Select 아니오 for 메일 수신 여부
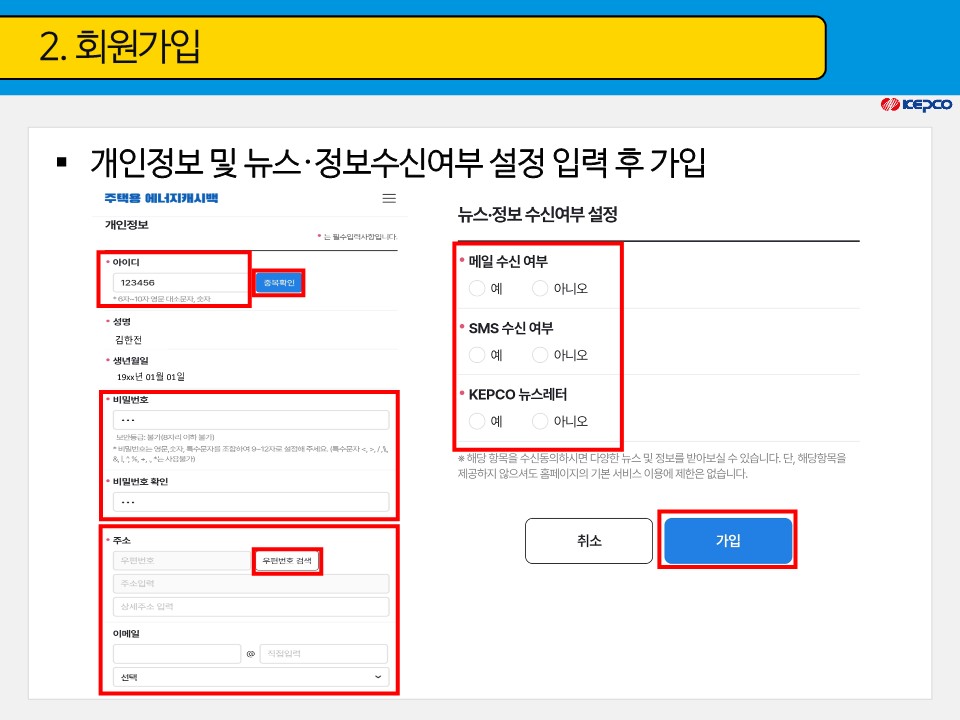 [539, 288]
